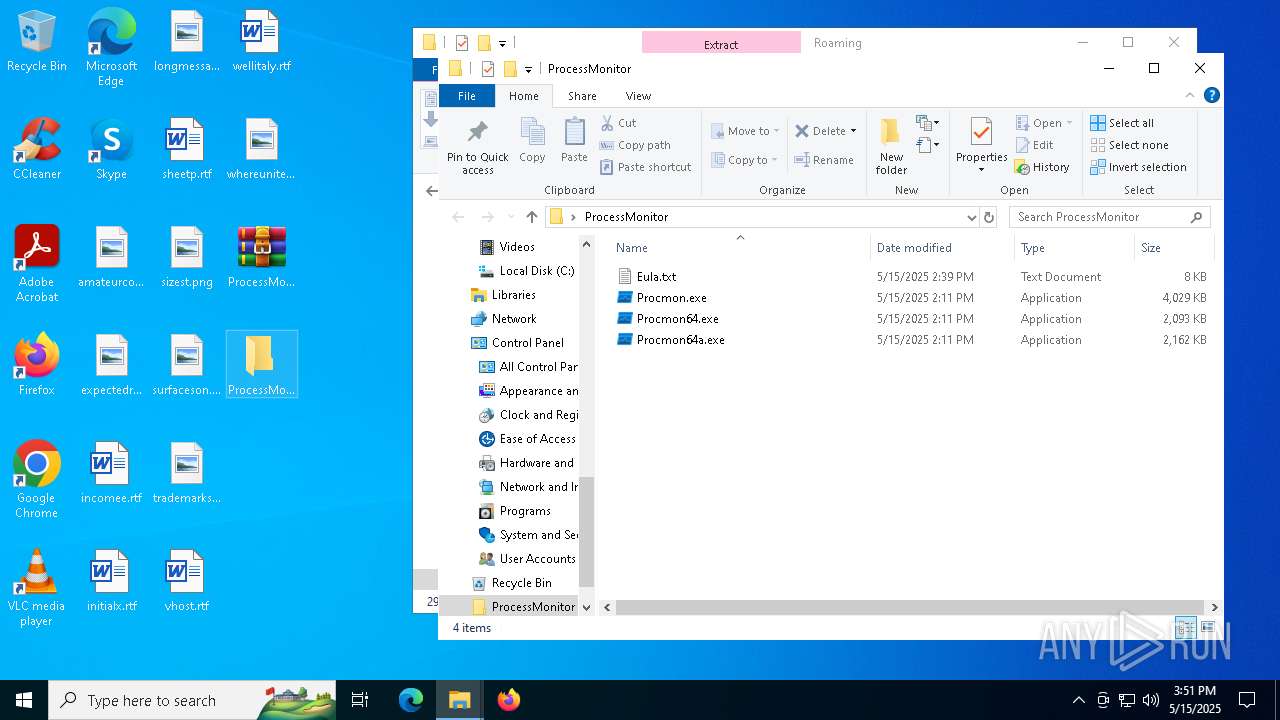Open the Open button dropdown arrow
The height and width of the screenshot is (720, 1280).
[x=1069, y=123]
